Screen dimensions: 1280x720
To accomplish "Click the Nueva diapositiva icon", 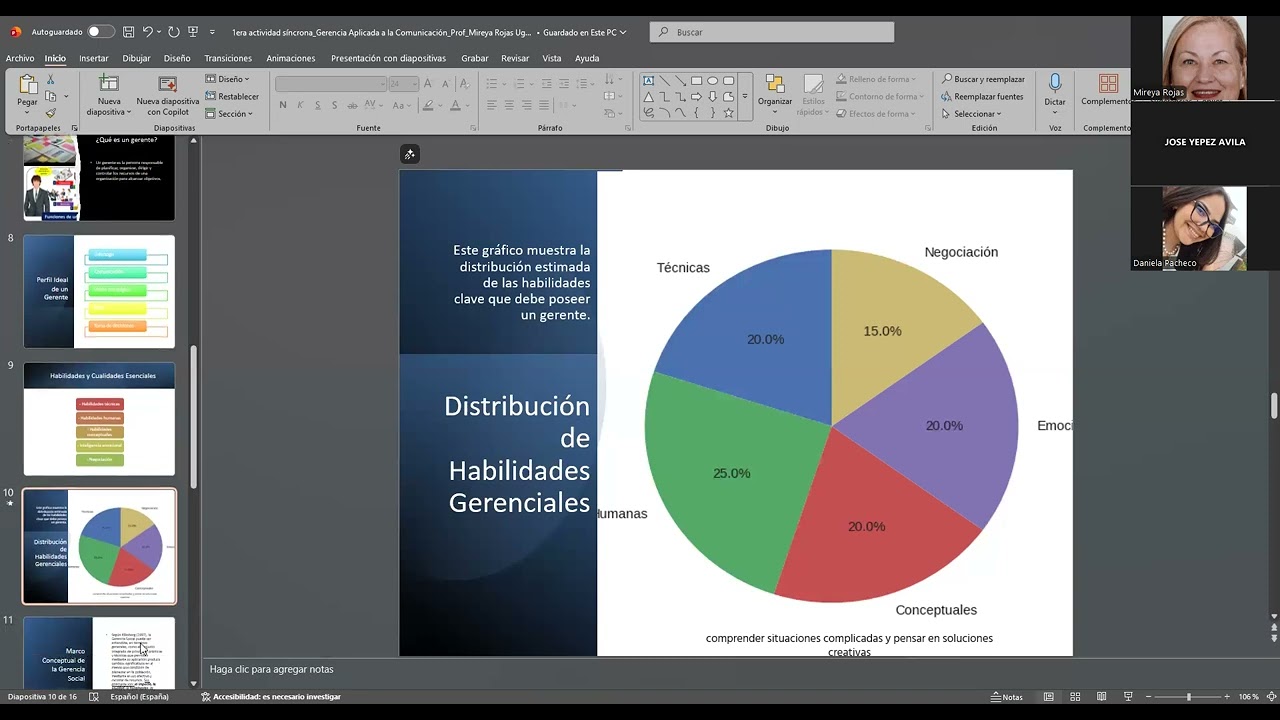I will pyautogui.click(x=108, y=84).
